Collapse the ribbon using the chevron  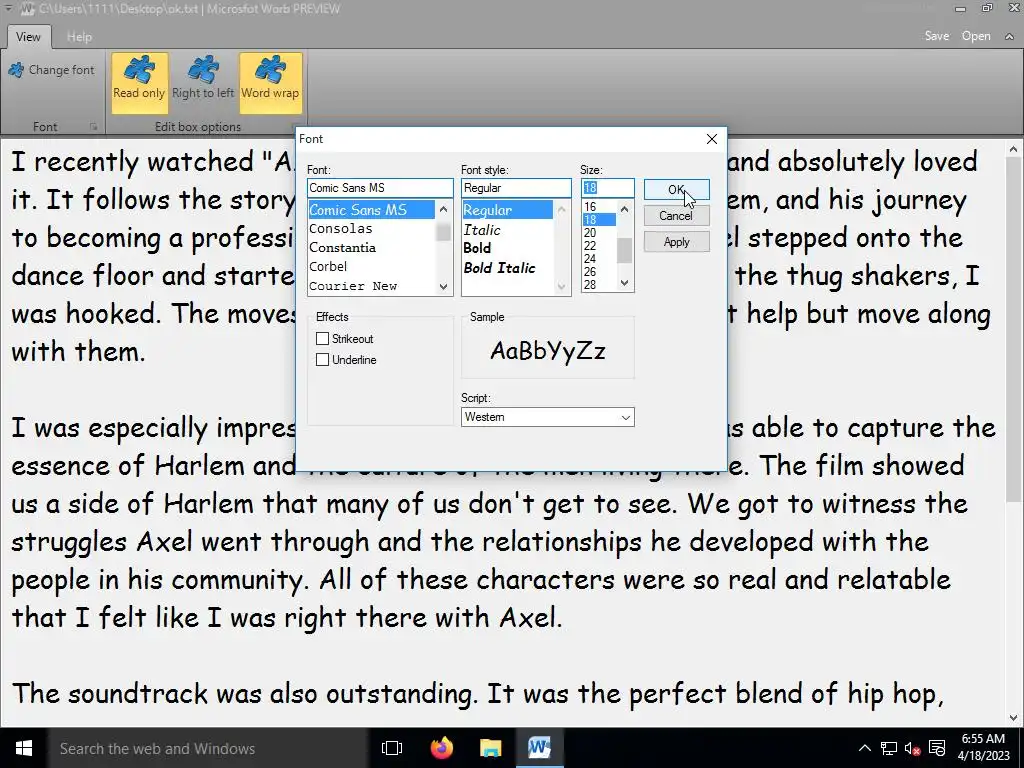(x=1009, y=37)
